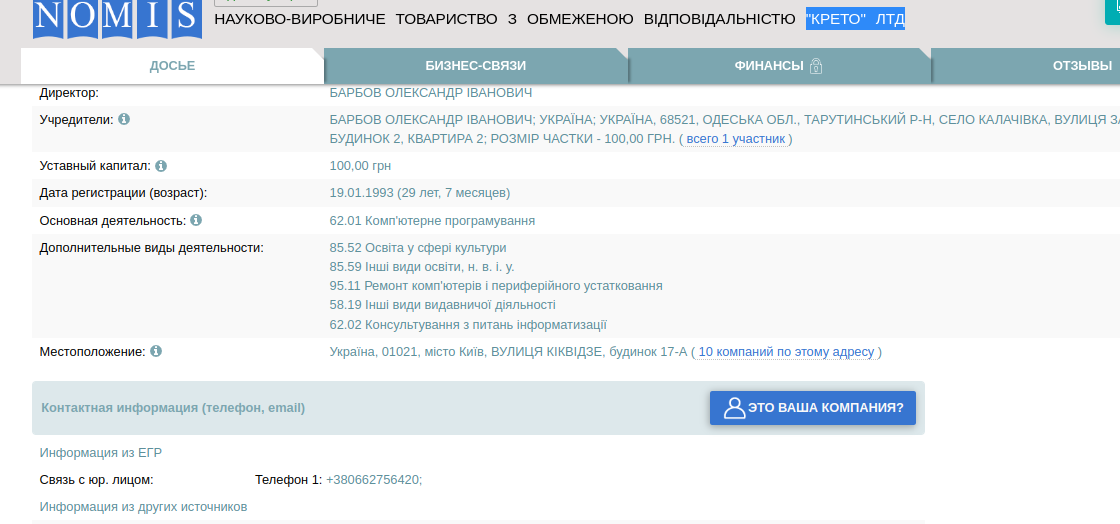Click info icon beside Местоположение

point(156,352)
